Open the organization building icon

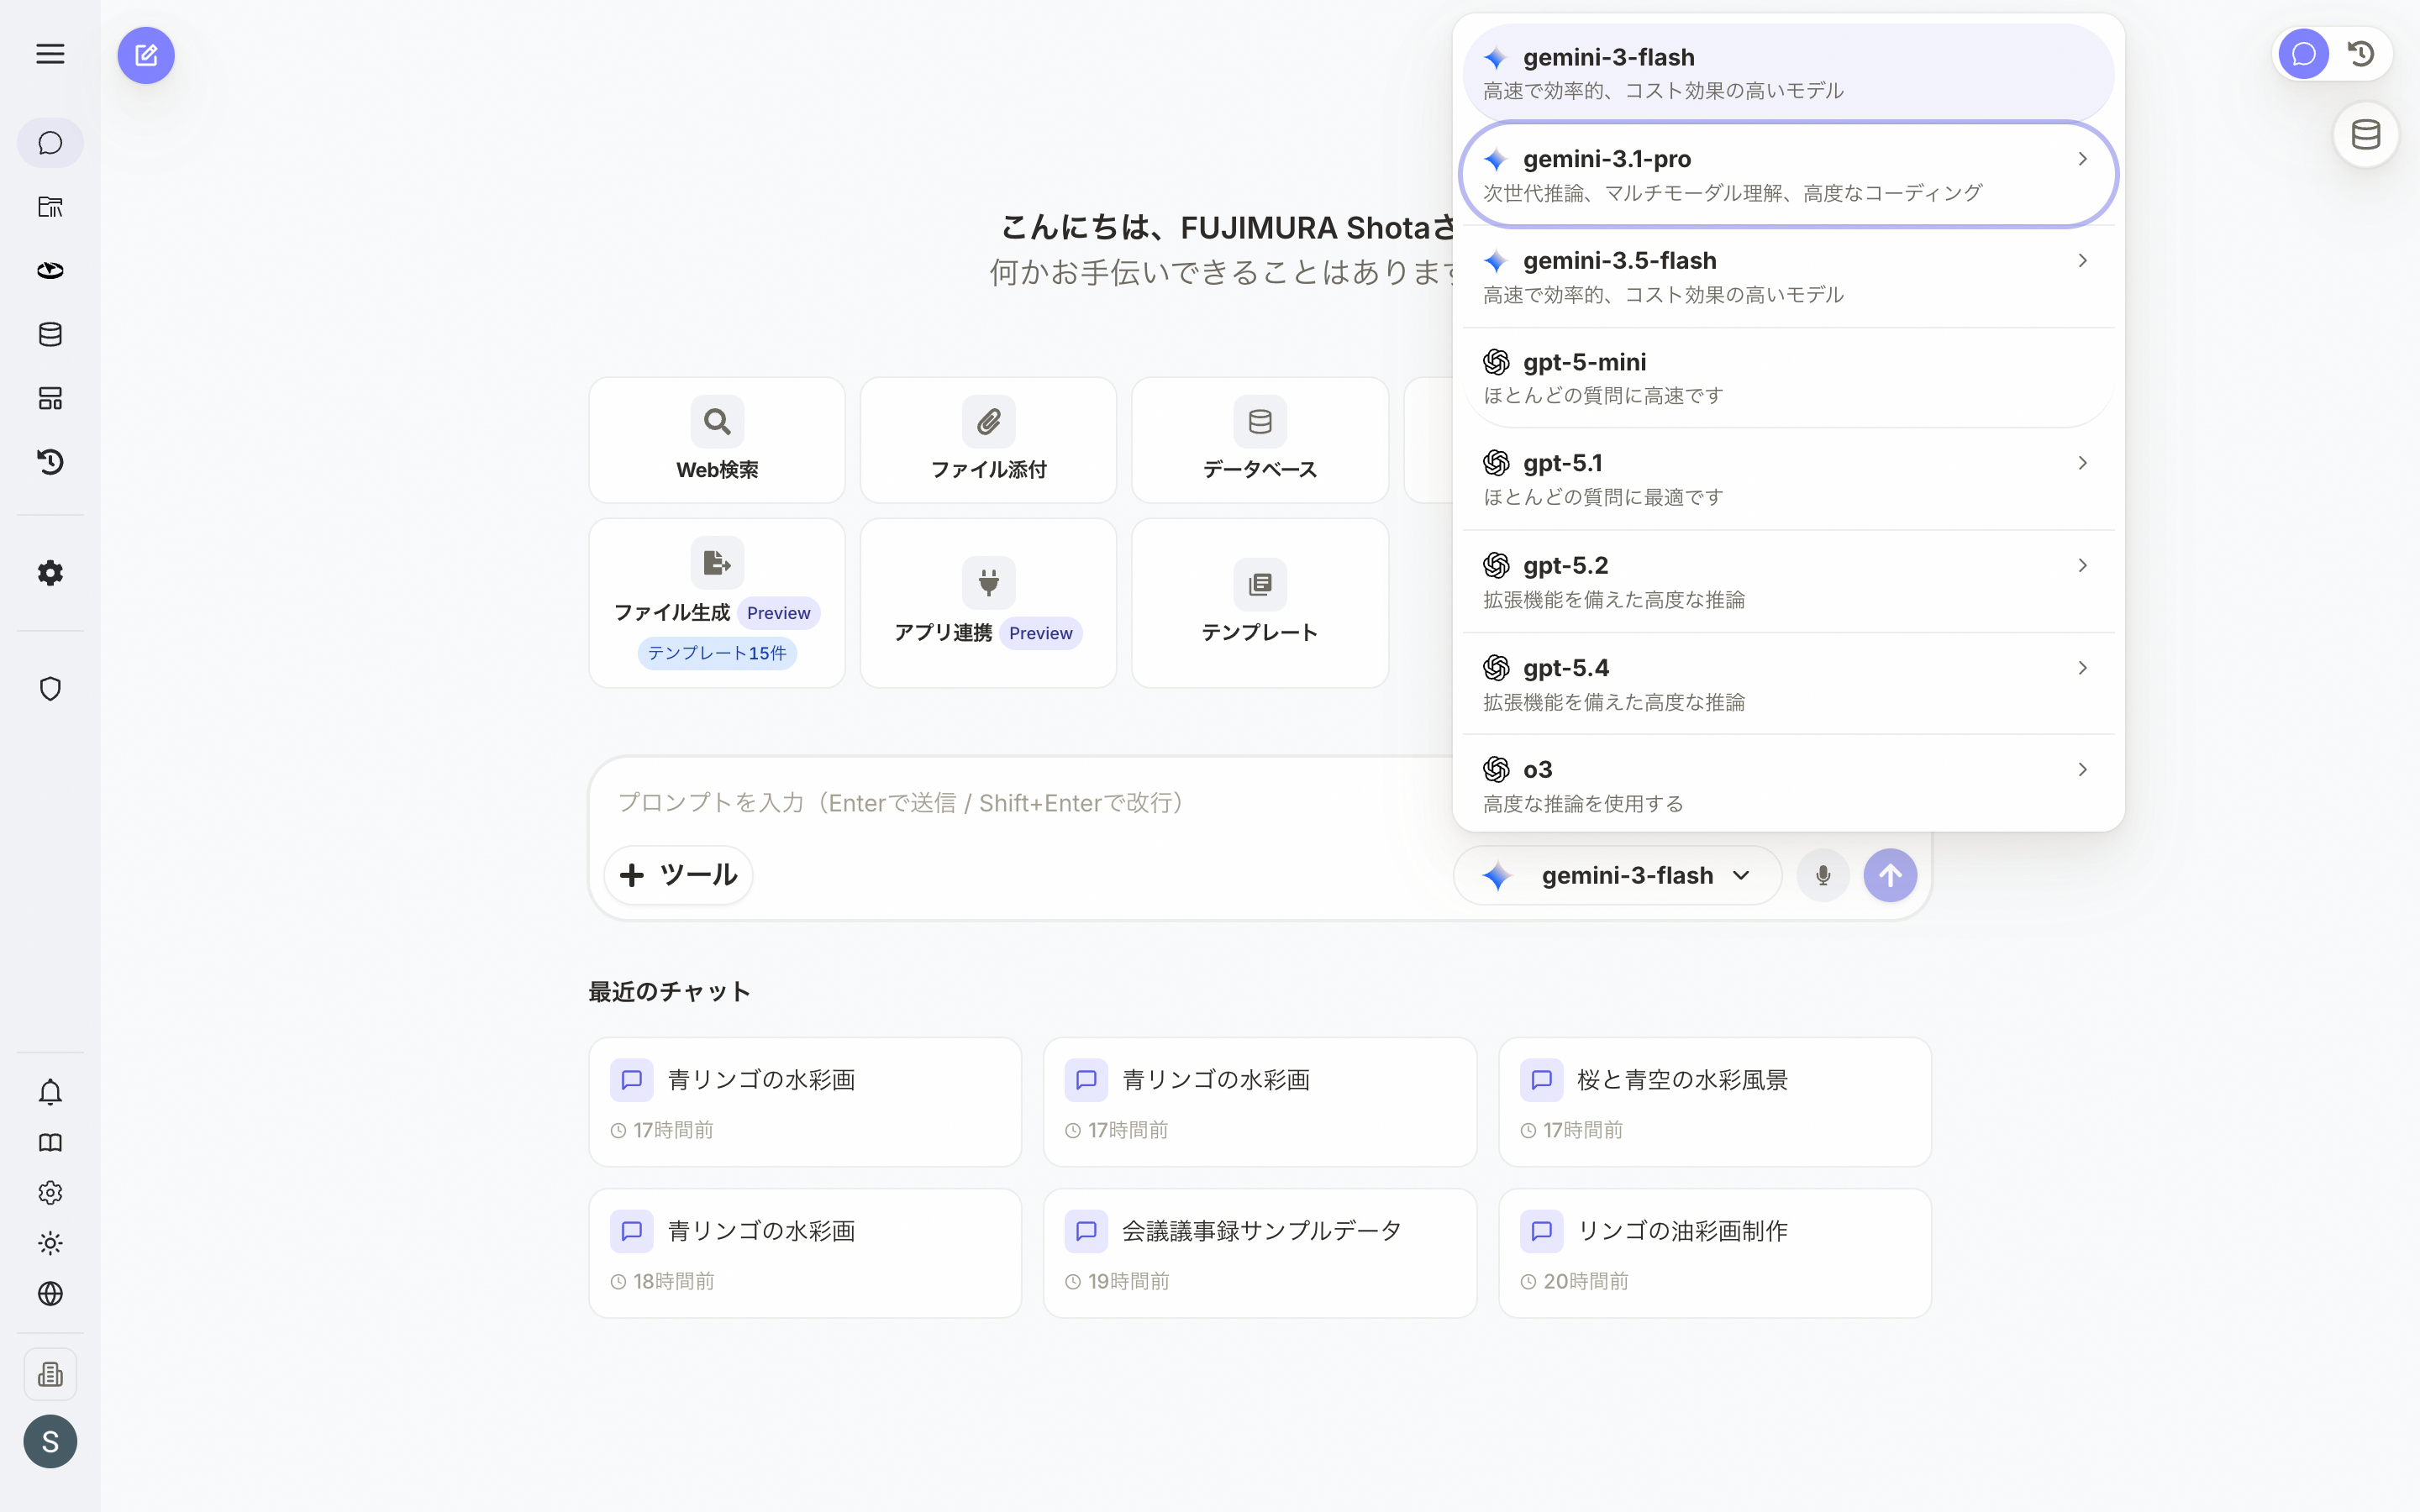[50, 1374]
